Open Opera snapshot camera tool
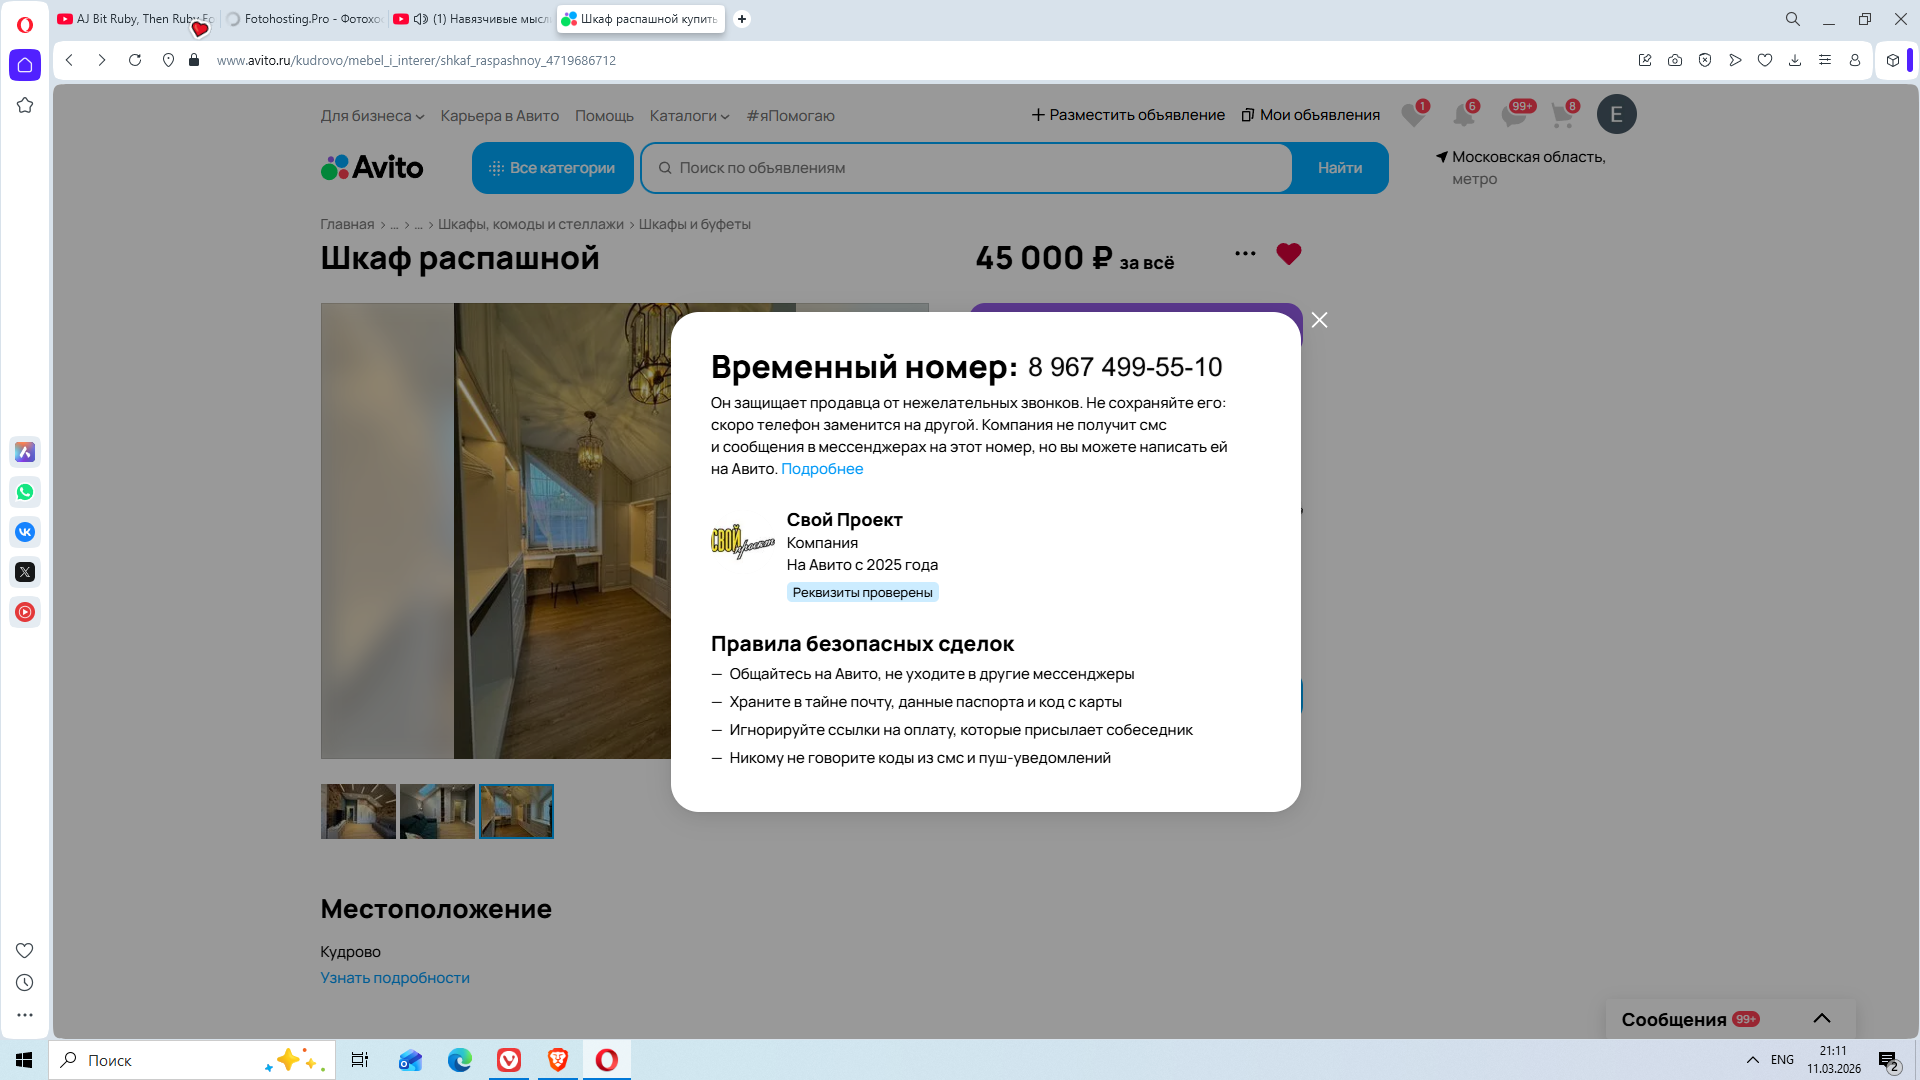 tap(1675, 60)
